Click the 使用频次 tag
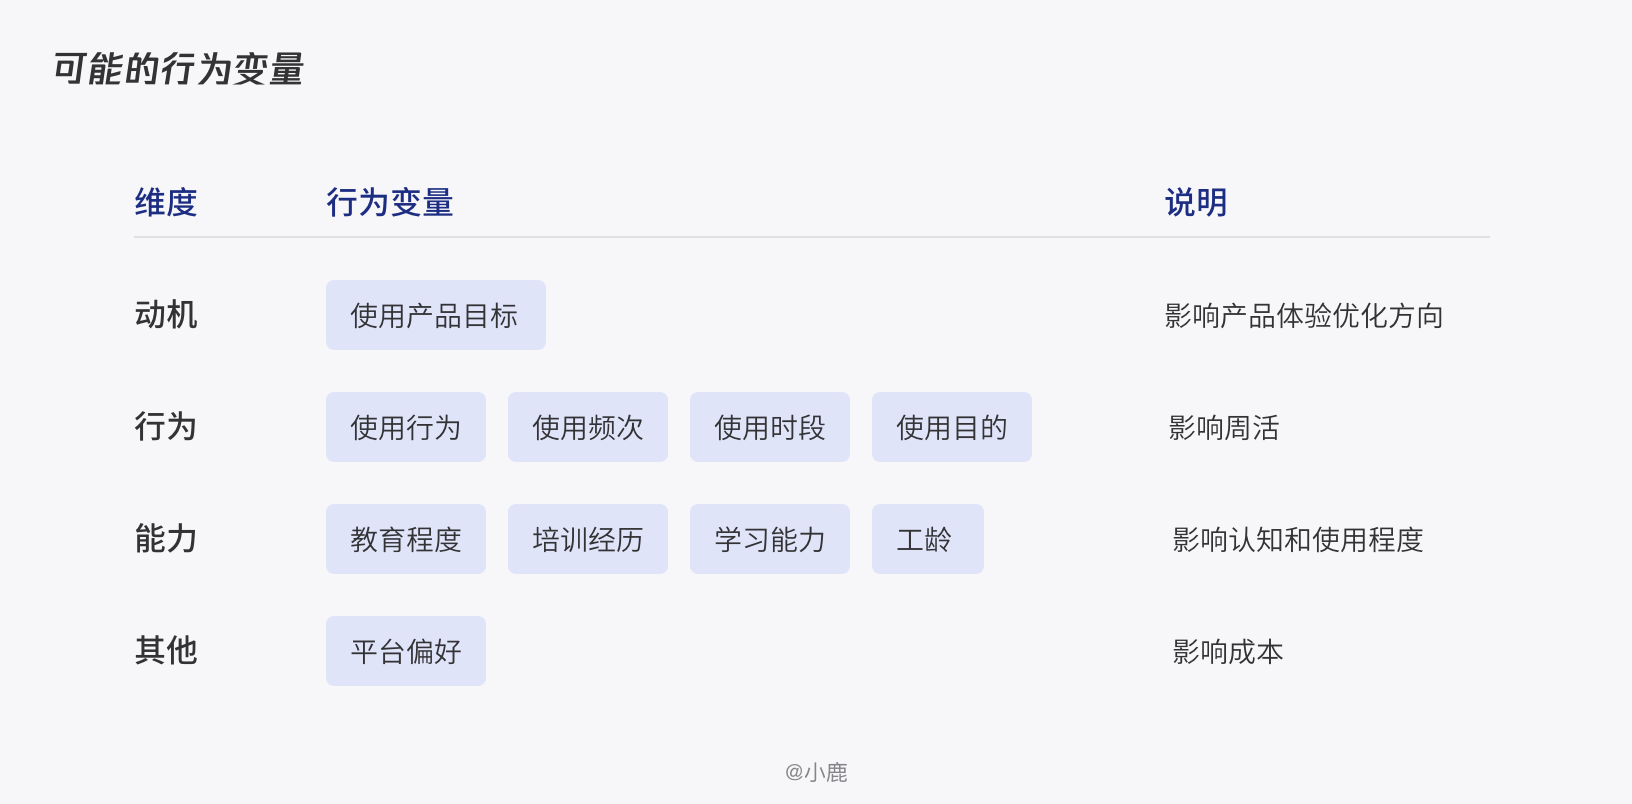 587,427
